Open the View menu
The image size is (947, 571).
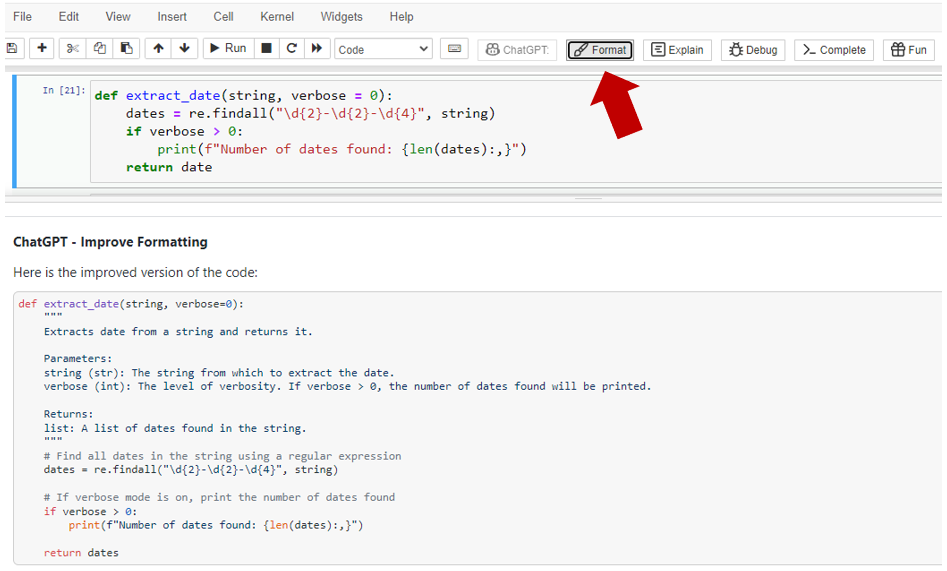pos(118,16)
